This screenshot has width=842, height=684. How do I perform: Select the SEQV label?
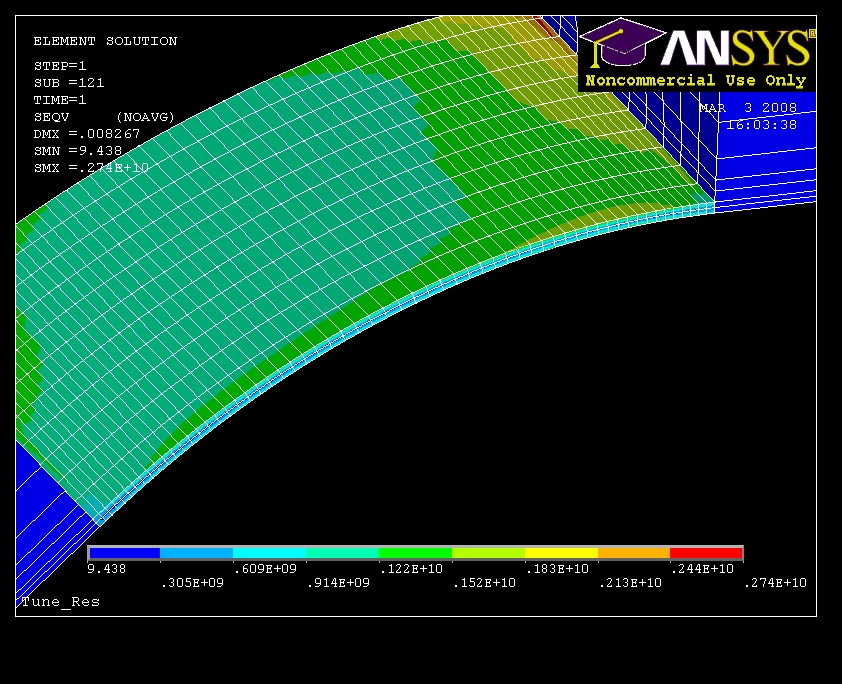click(52, 117)
